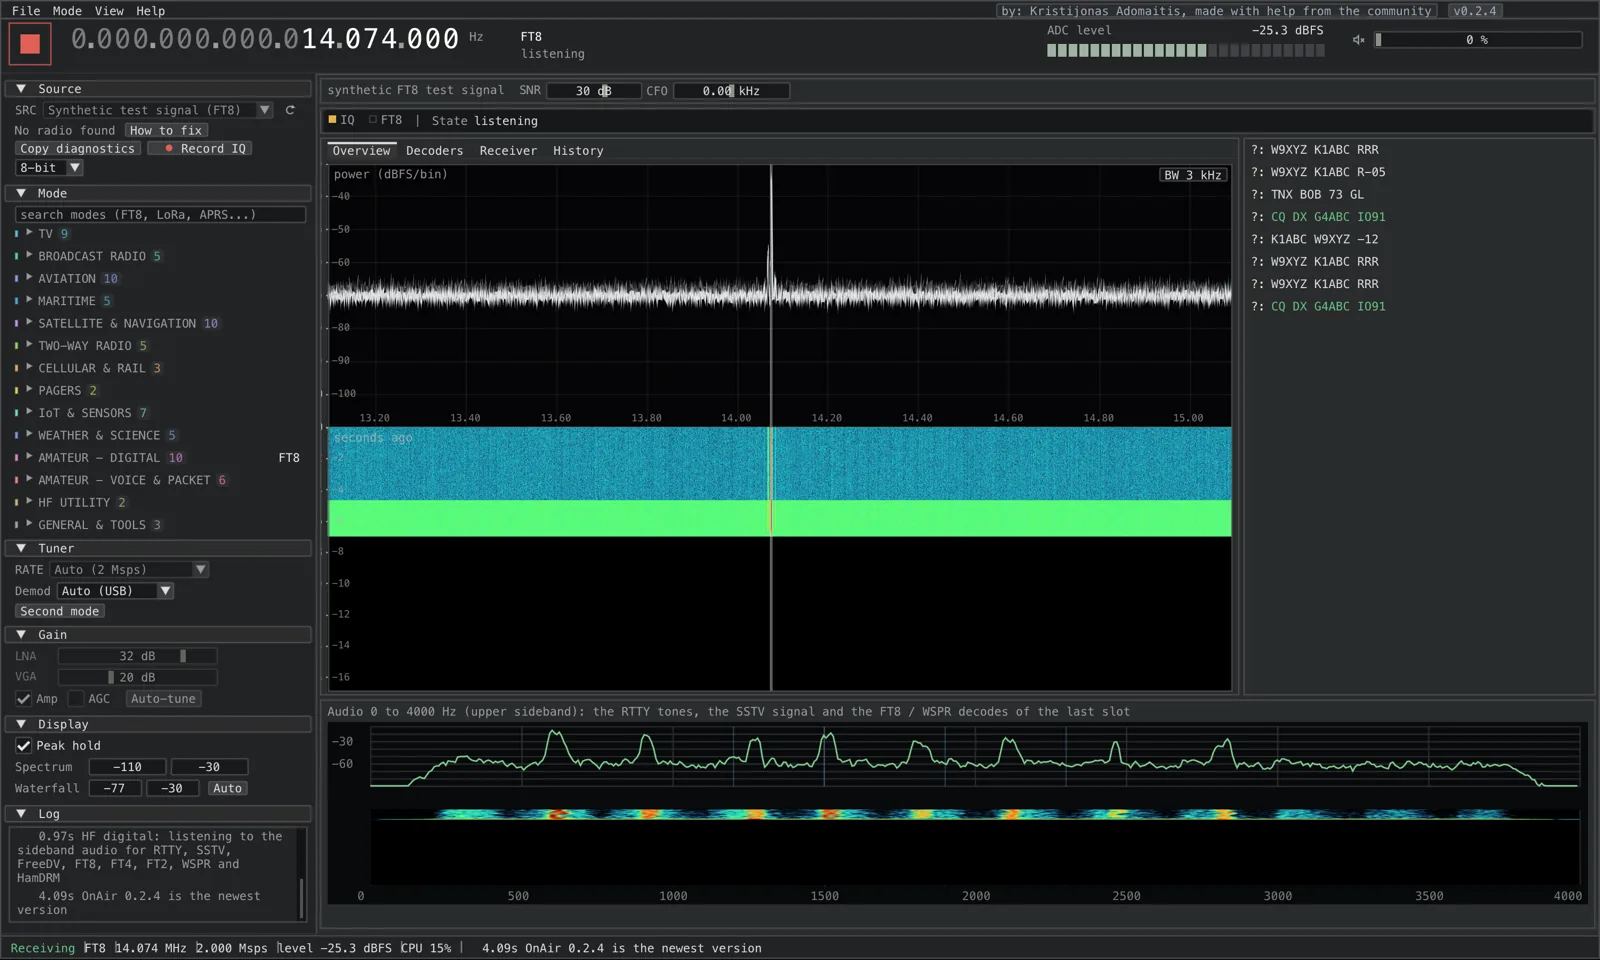Click the Record IQ red dot button

(200, 148)
